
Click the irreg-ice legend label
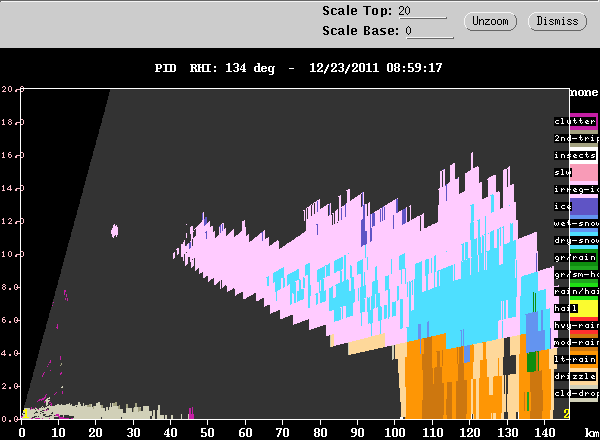[576, 189]
